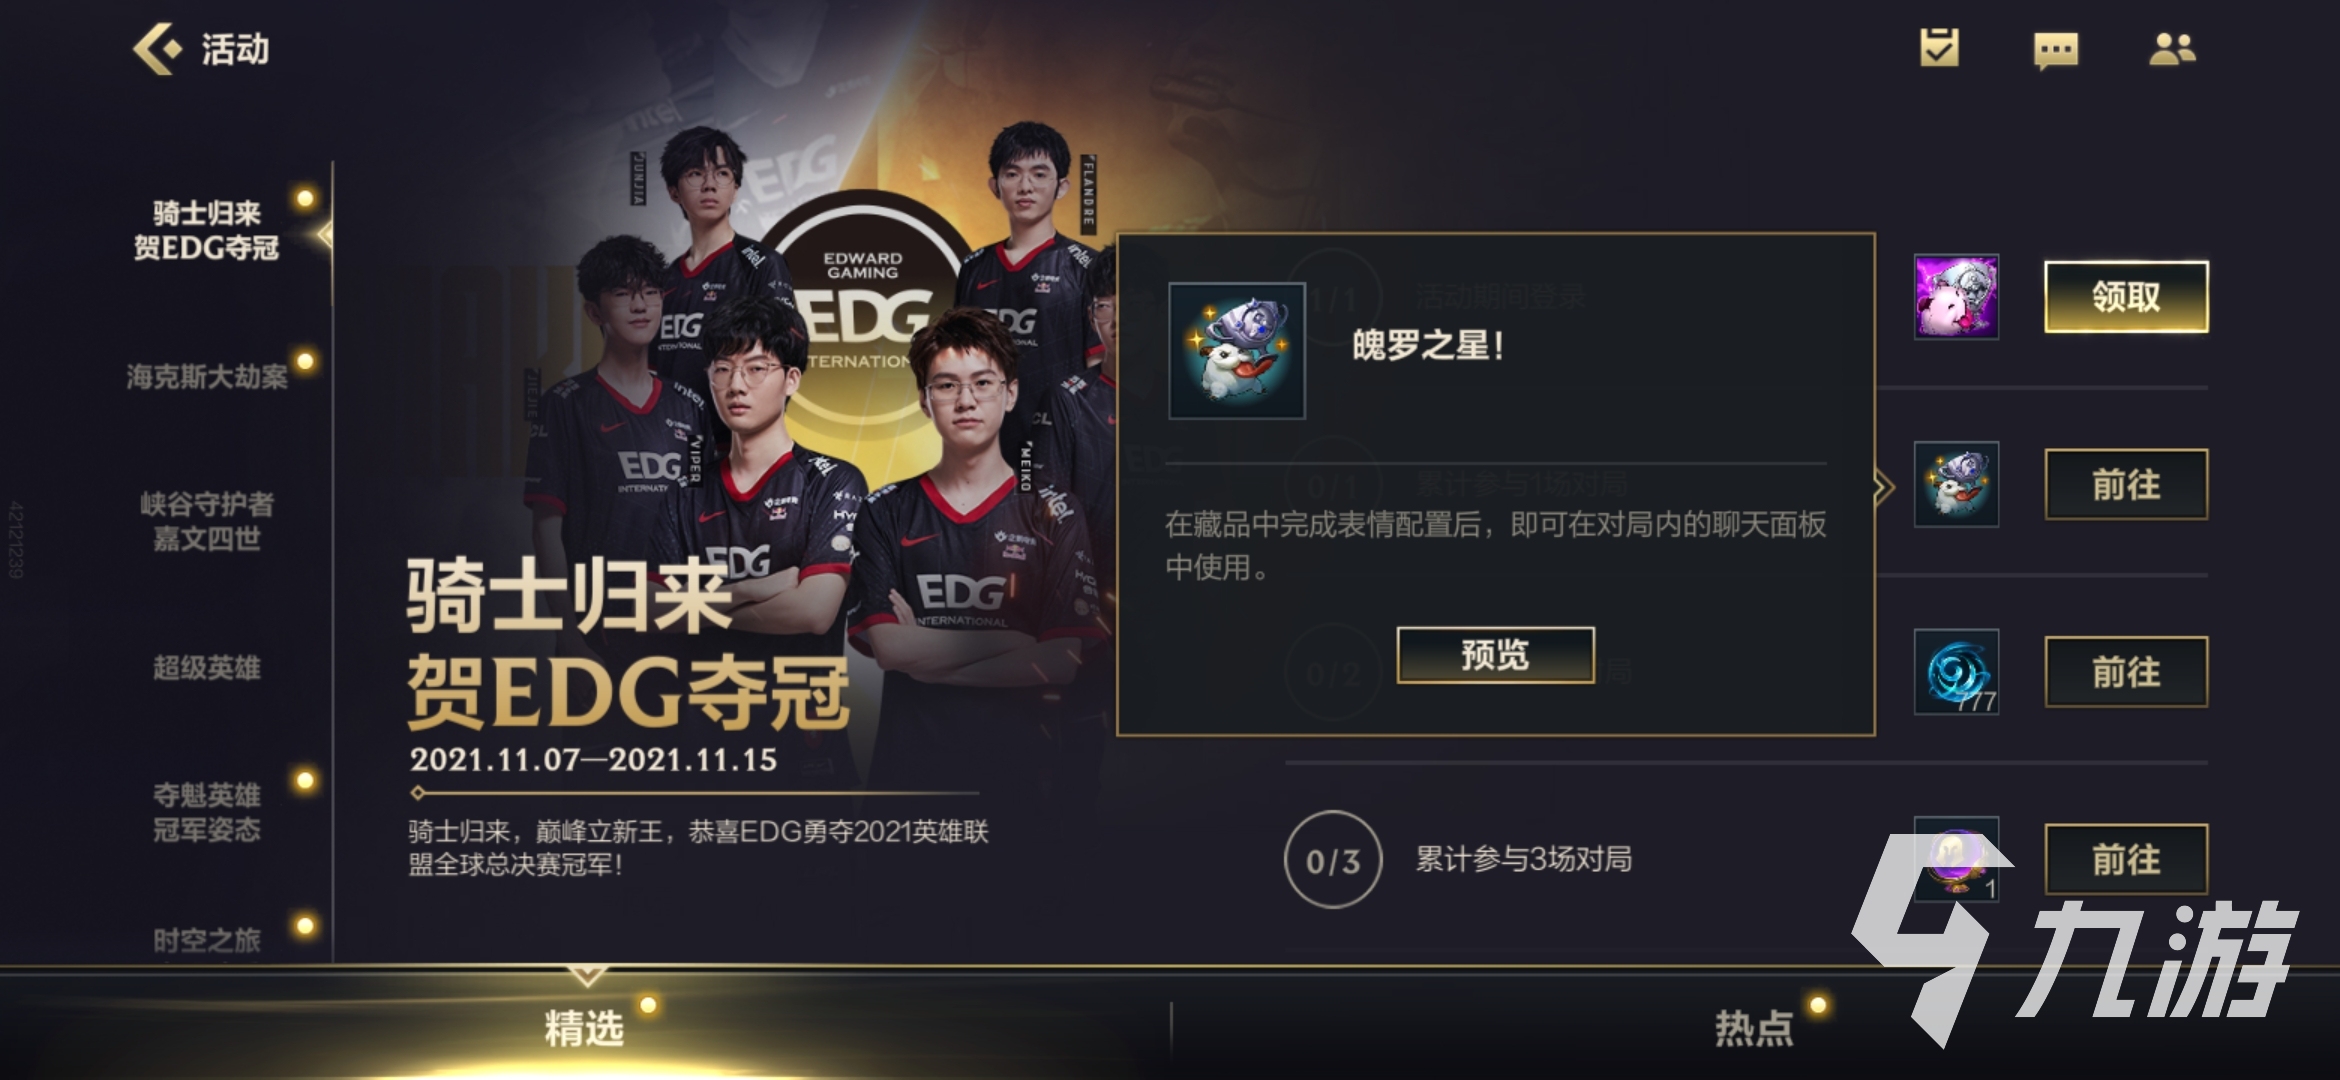The height and width of the screenshot is (1080, 2340).
Task: Open the friends list icon
Action: [x=2172, y=49]
